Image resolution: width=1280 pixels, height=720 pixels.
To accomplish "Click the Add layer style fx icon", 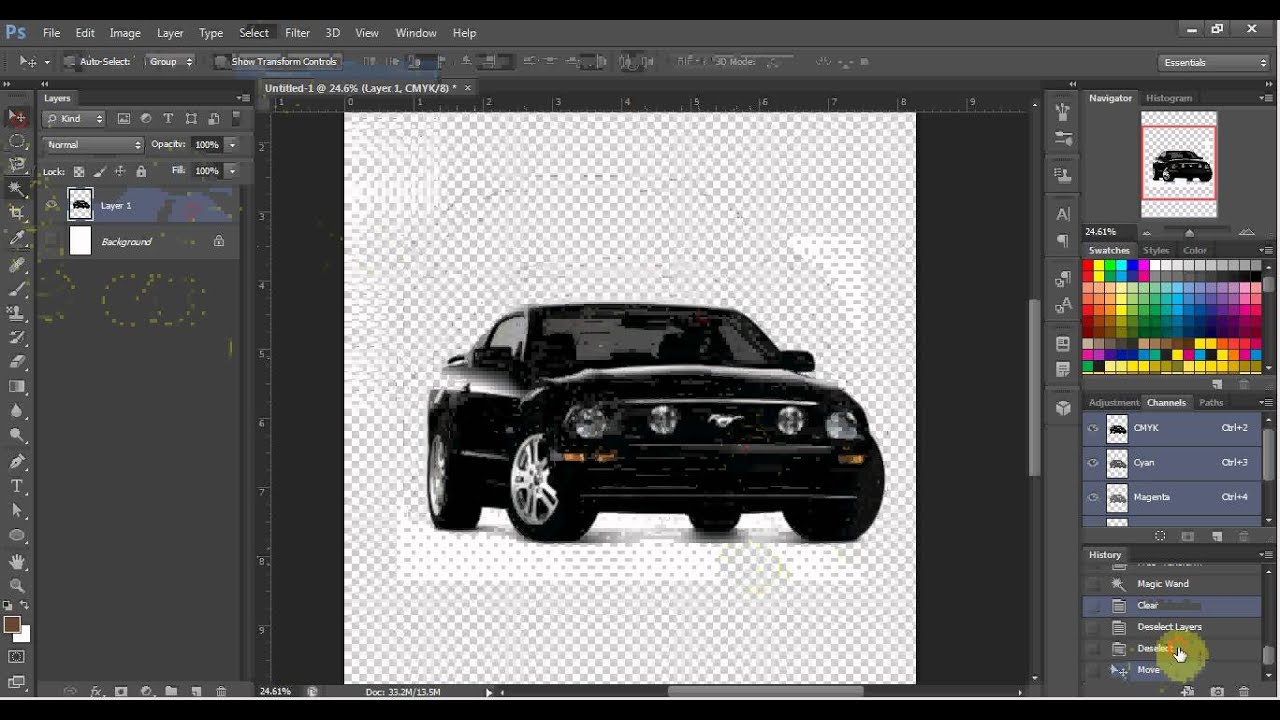I will pyautogui.click(x=97, y=691).
